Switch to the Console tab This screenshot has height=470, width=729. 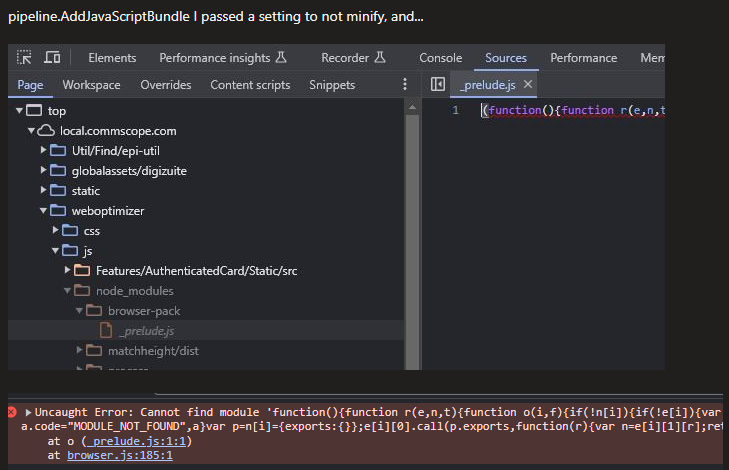tap(440, 58)
